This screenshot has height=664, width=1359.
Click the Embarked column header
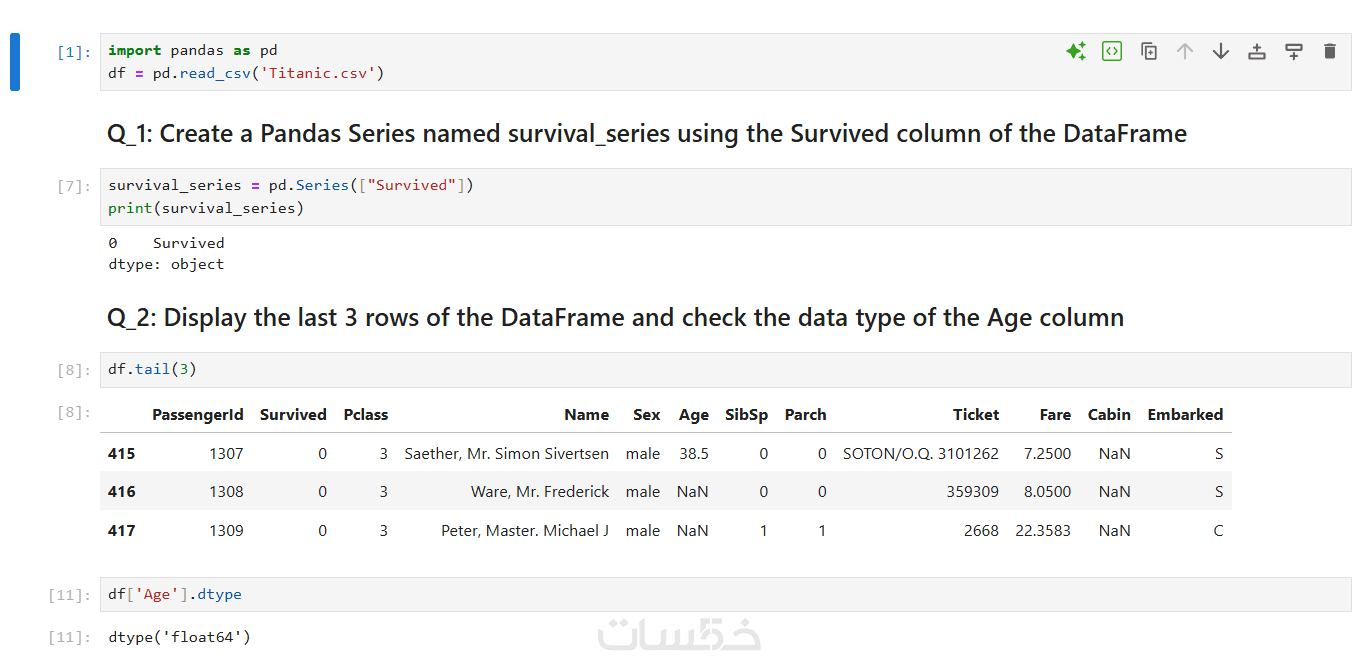(x=1184, y=415)
